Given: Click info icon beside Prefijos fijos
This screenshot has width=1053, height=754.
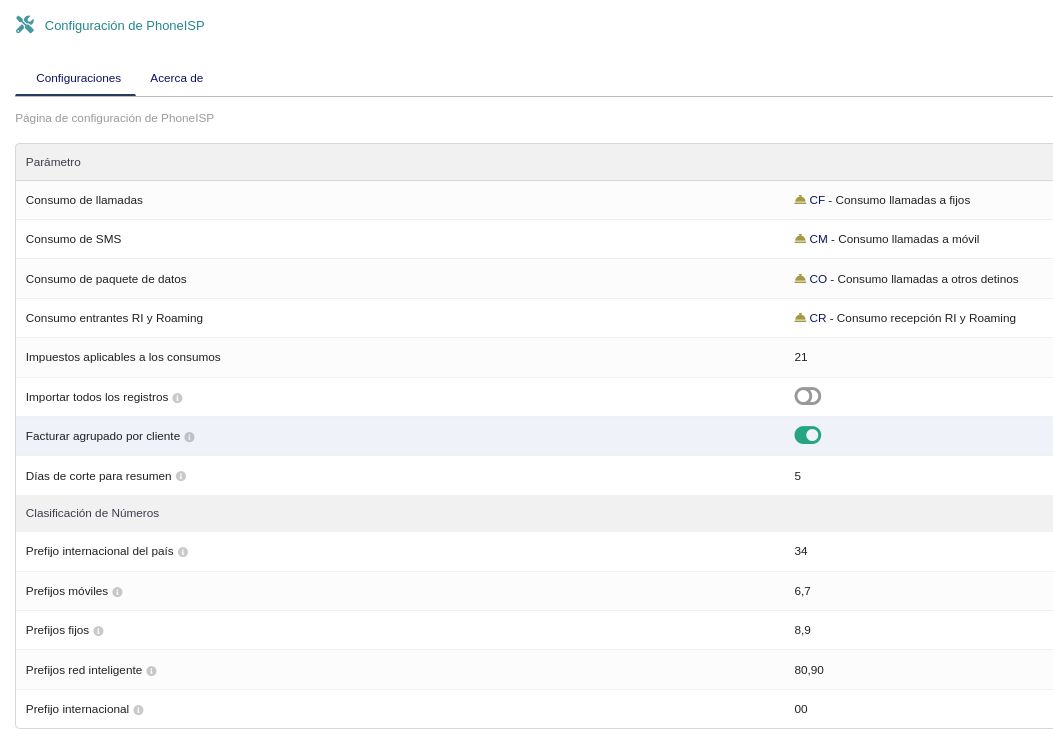Looking at the screenshot, I should [x=98, y=631].
